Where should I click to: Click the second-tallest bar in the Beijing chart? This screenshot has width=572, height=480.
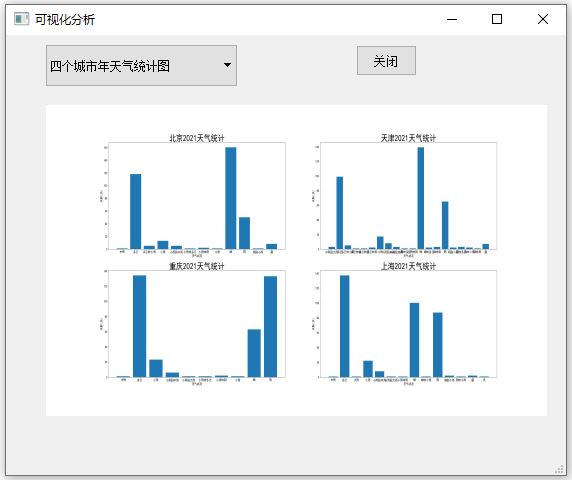coord(136,212)
